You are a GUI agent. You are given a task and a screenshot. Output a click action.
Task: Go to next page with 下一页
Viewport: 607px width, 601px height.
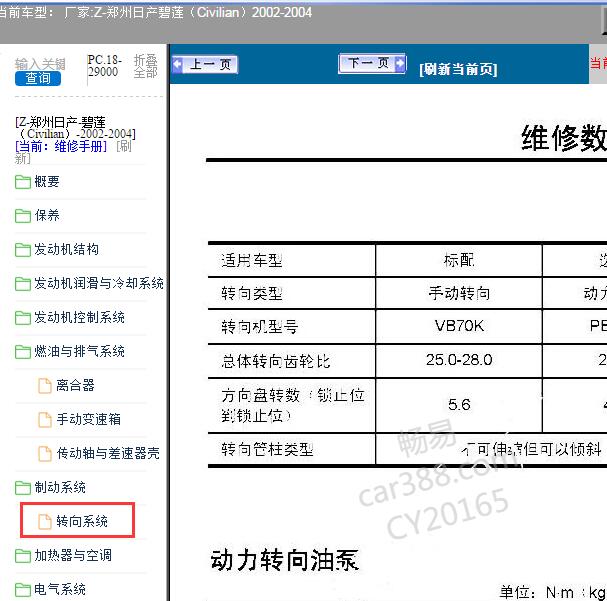372,63
